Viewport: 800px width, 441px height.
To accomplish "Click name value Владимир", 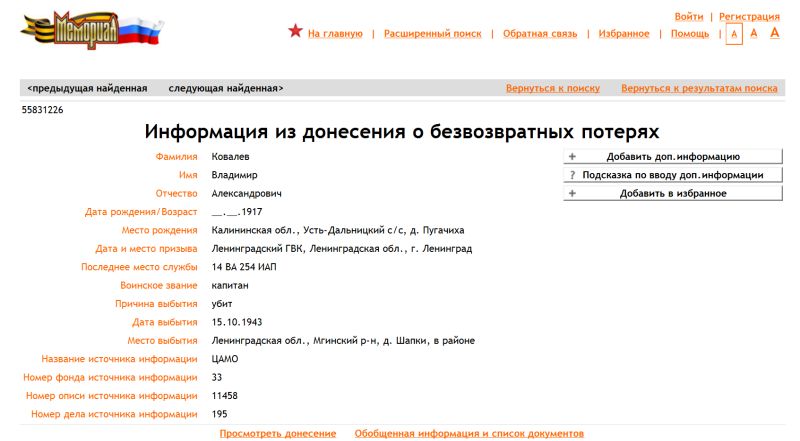I will (x=235, y=175).
